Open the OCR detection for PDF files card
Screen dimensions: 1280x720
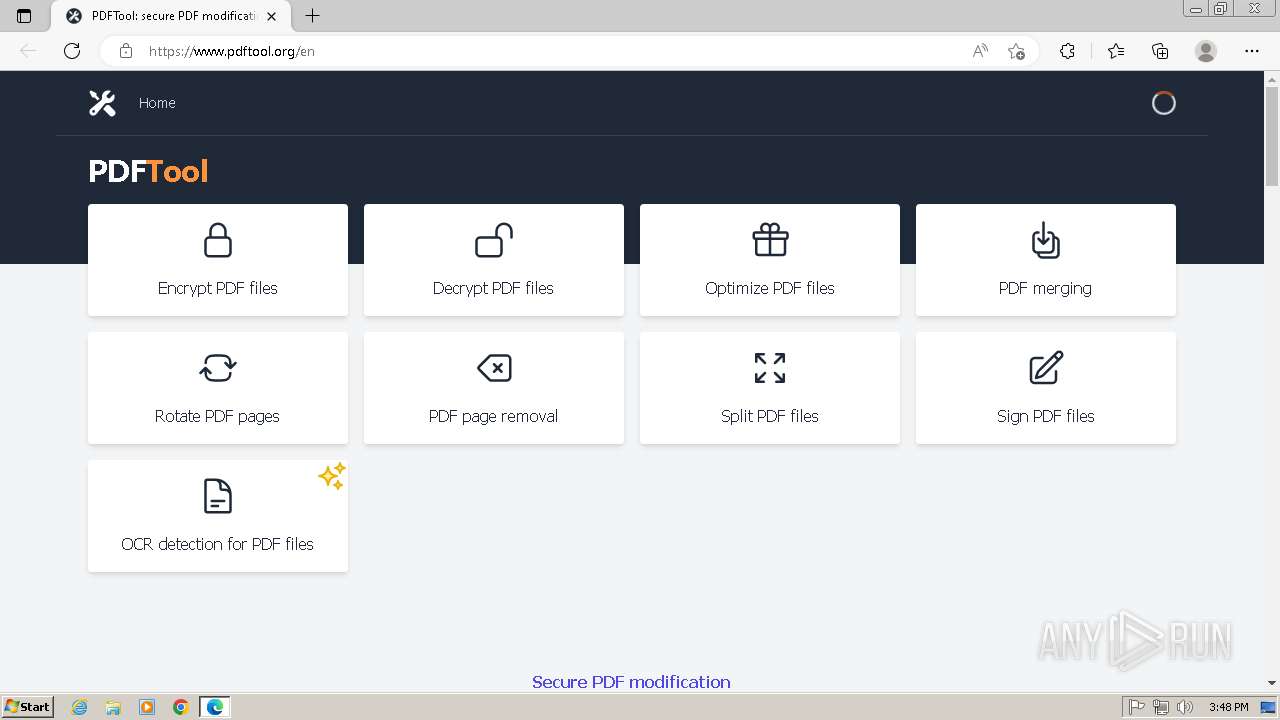pyautogui.click(x=218, y=516)
